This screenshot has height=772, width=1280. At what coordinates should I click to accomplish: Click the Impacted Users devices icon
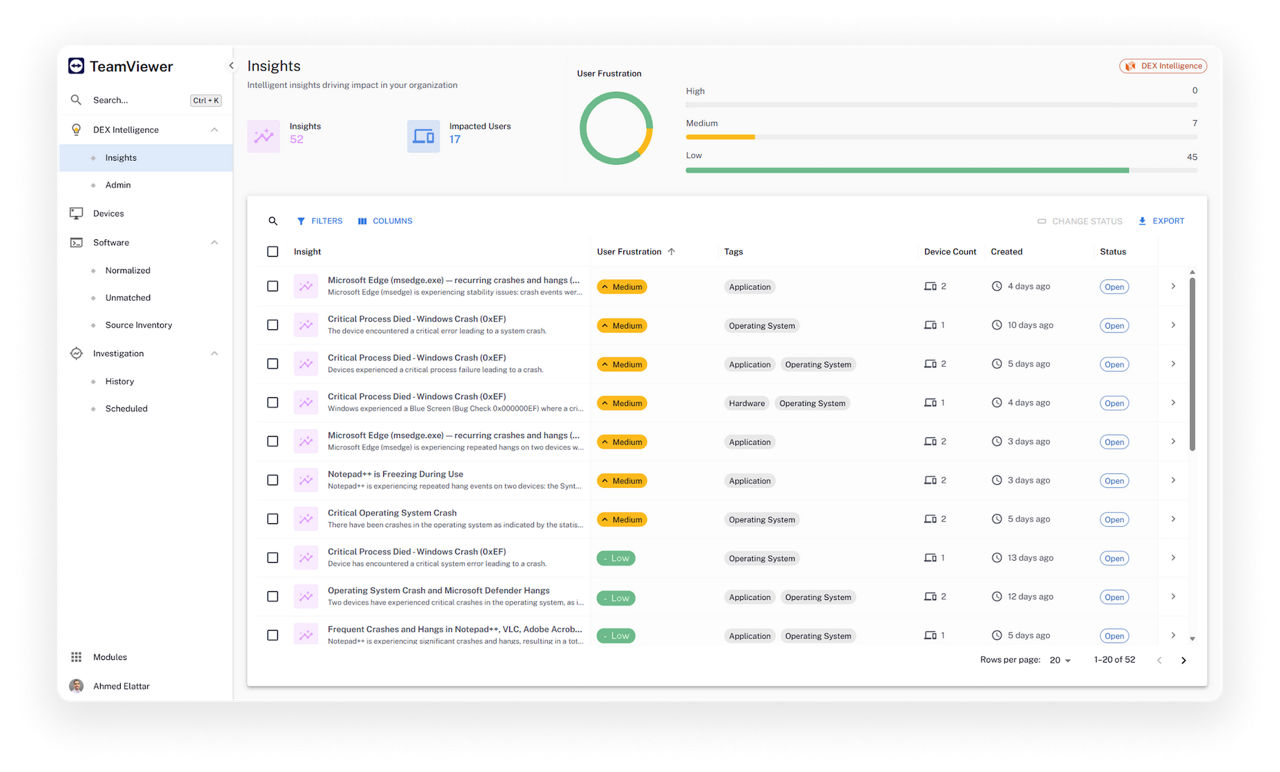pos(424,136)
